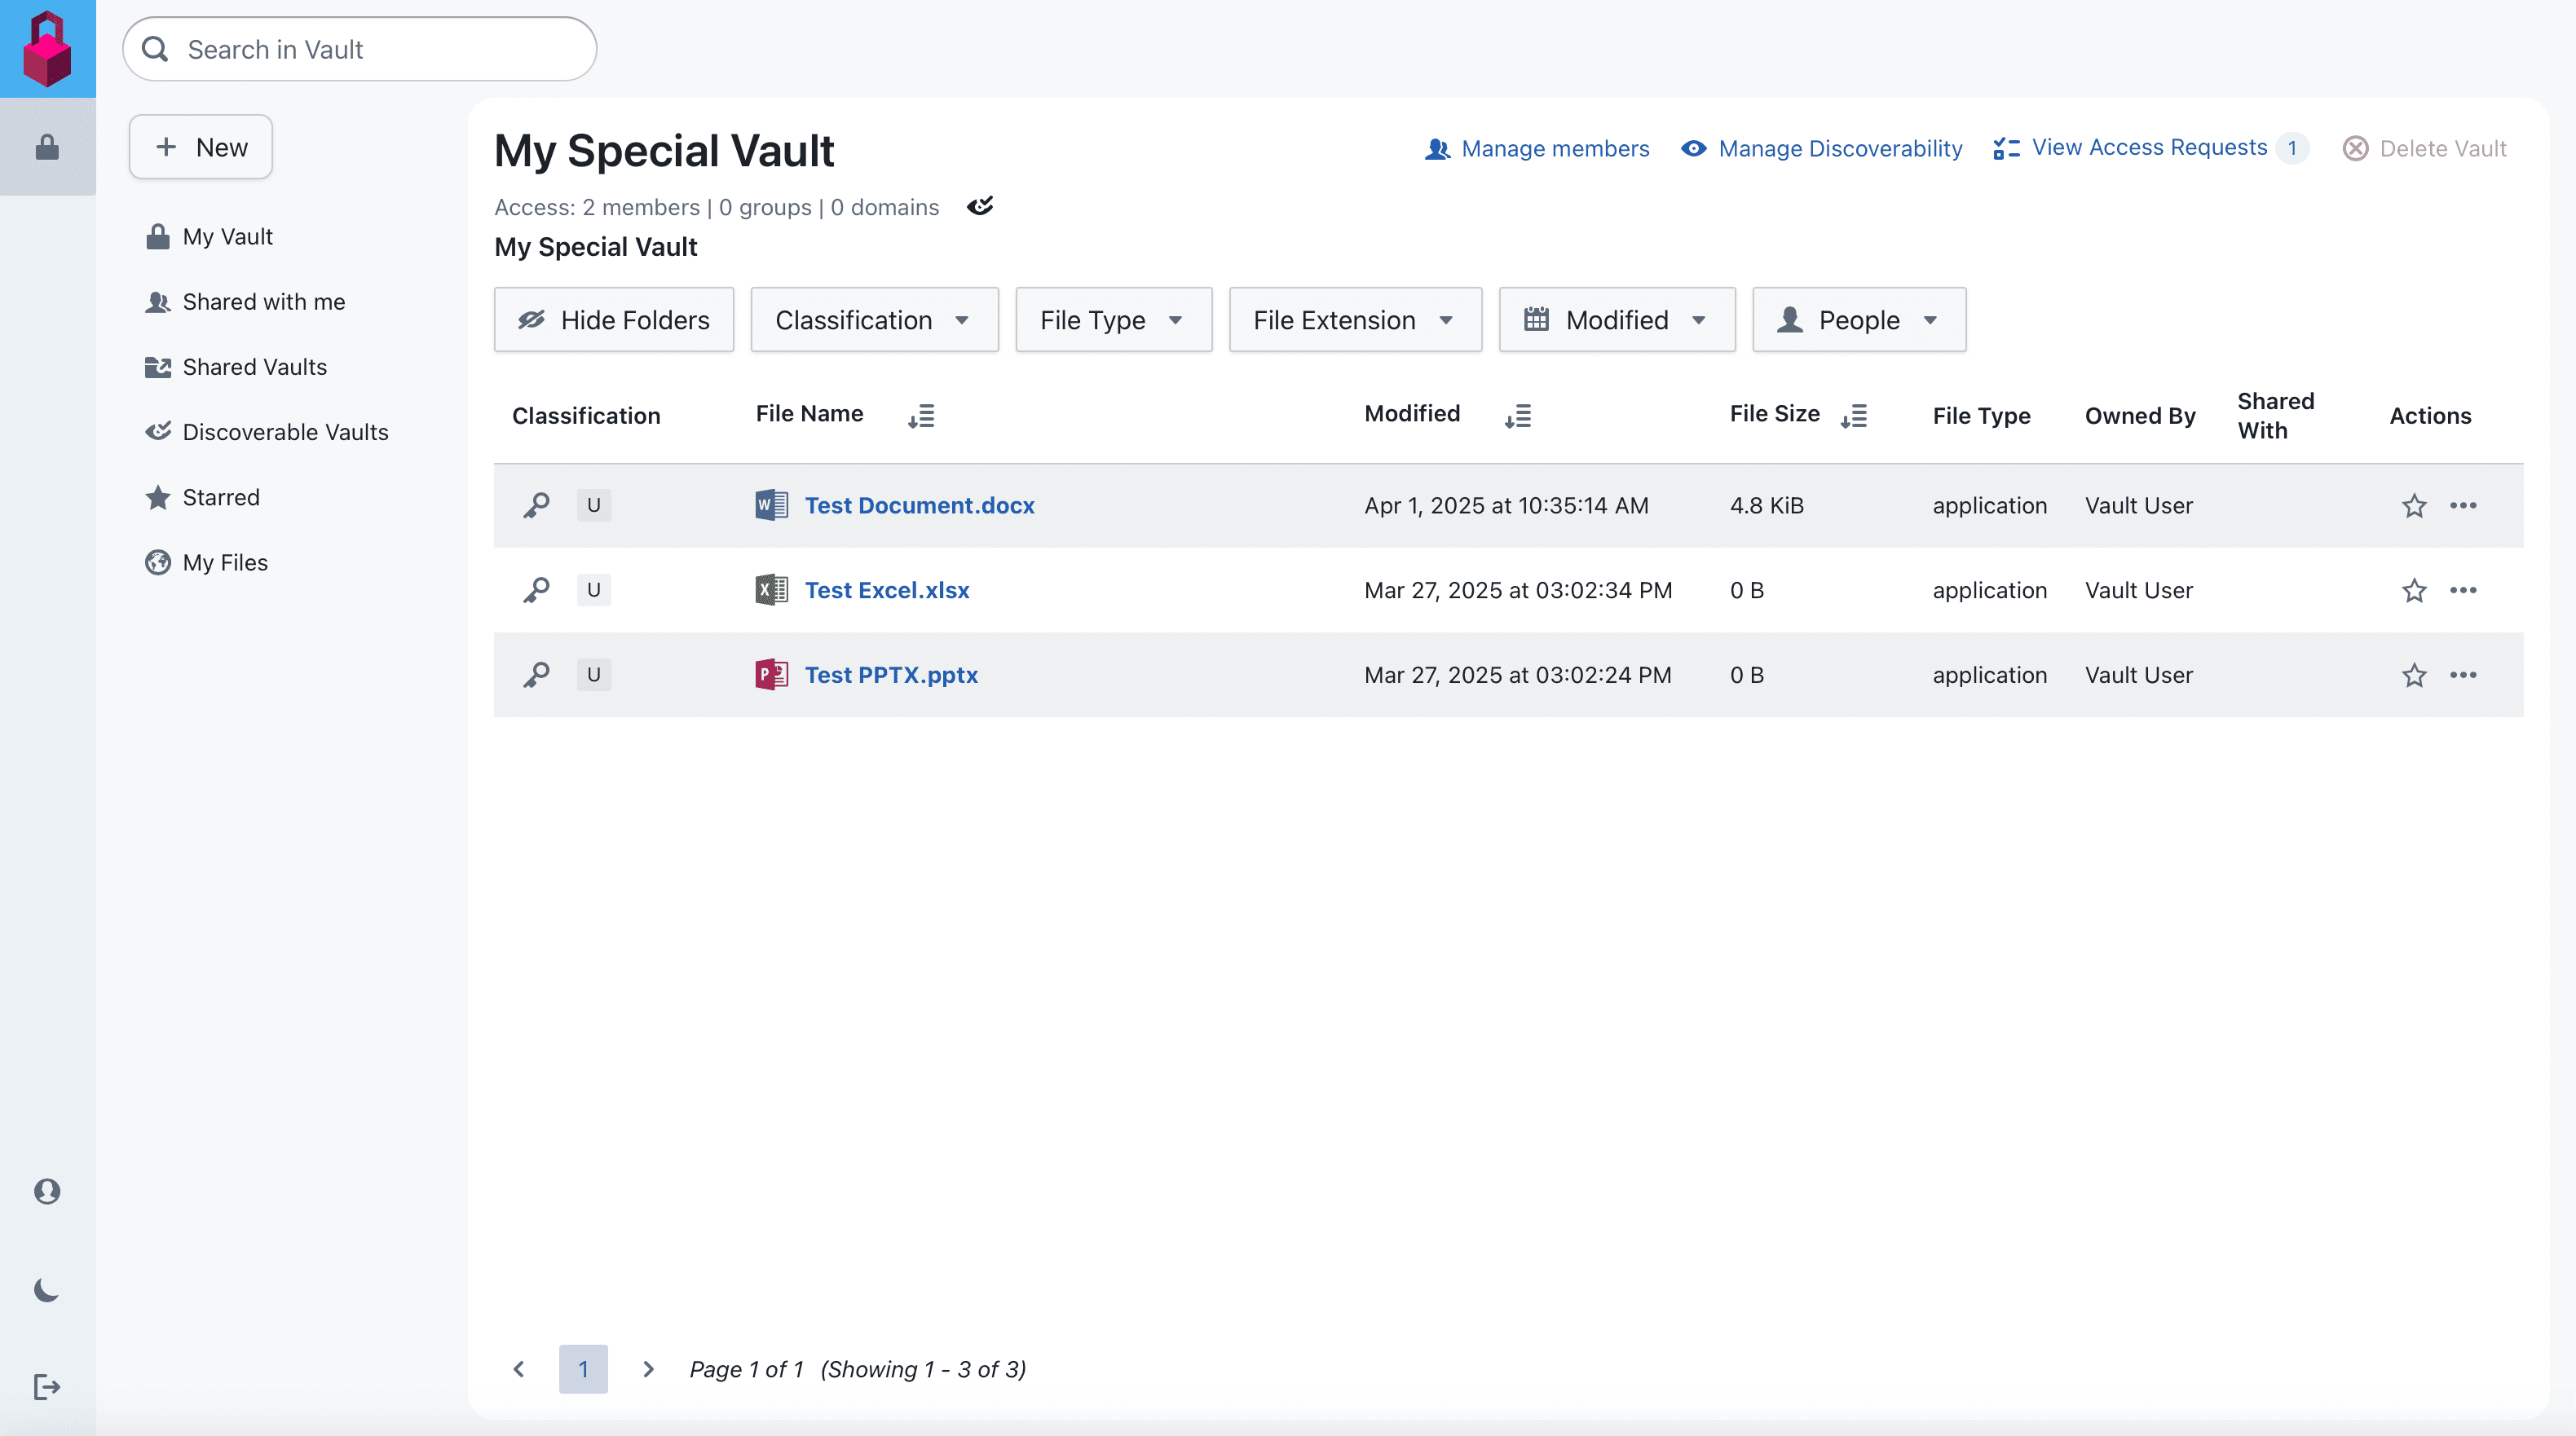Open My Vault in the sidebar
Image resolution: width=2576 pixels, height=1436 pixels.
point(209,237)
